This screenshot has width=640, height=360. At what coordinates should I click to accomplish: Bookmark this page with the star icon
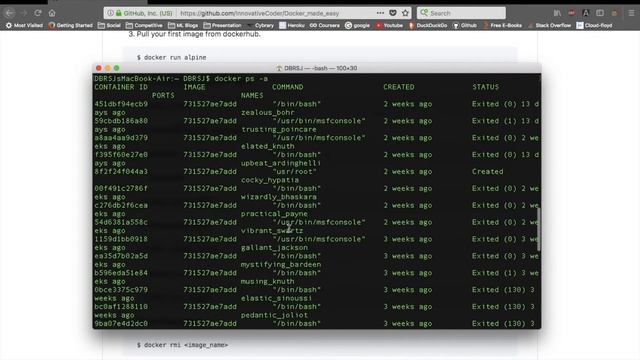405,13
